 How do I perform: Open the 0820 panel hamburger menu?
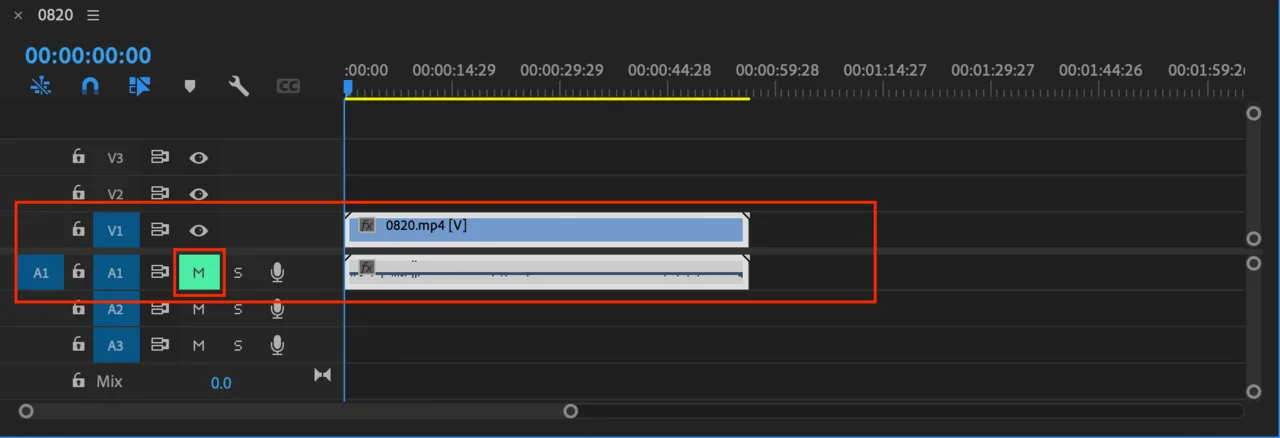[93, 15]
